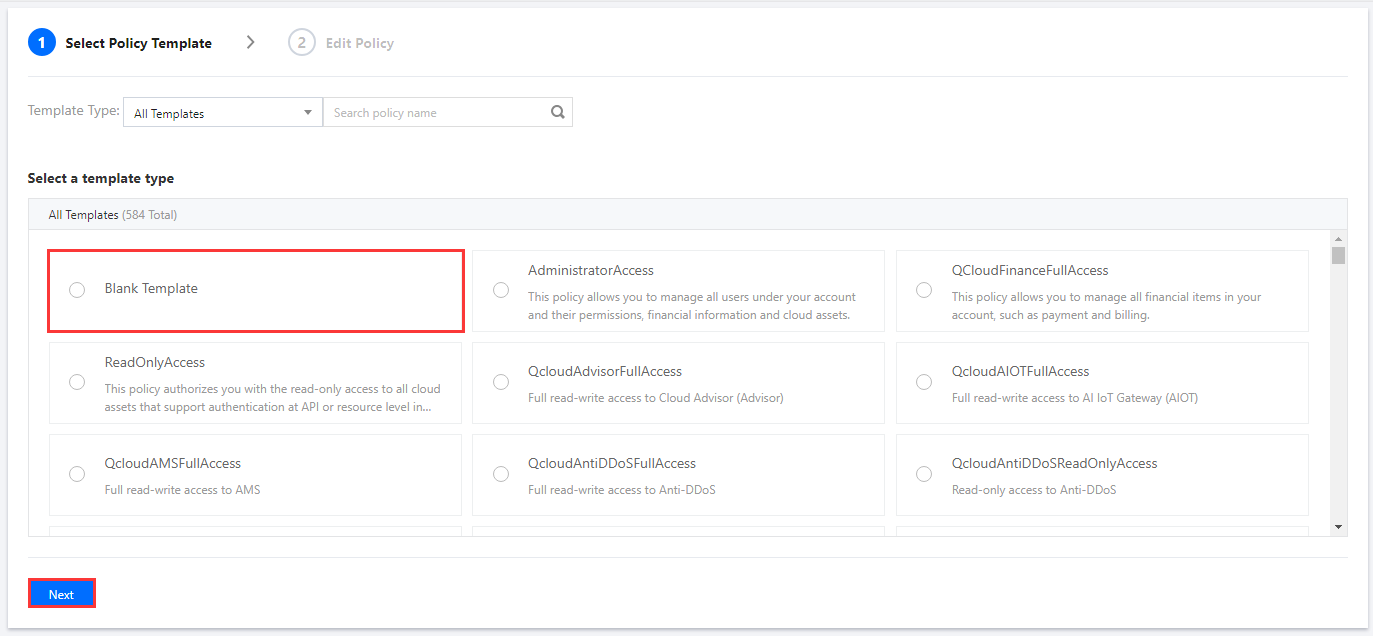Click the step 2 circle icon
The image size is (1373, 636).
point(301,43)
